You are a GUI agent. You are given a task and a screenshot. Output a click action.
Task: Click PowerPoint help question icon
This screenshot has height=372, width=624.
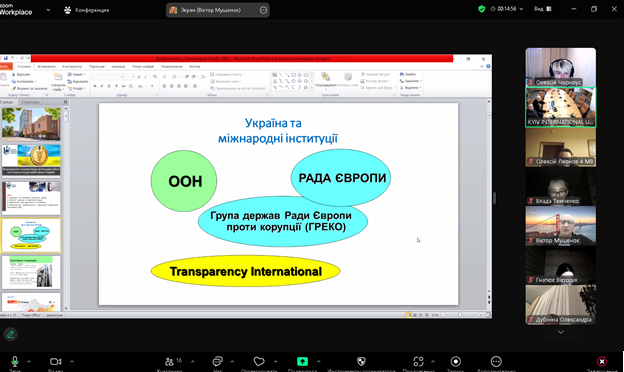[x=488, y=66]
